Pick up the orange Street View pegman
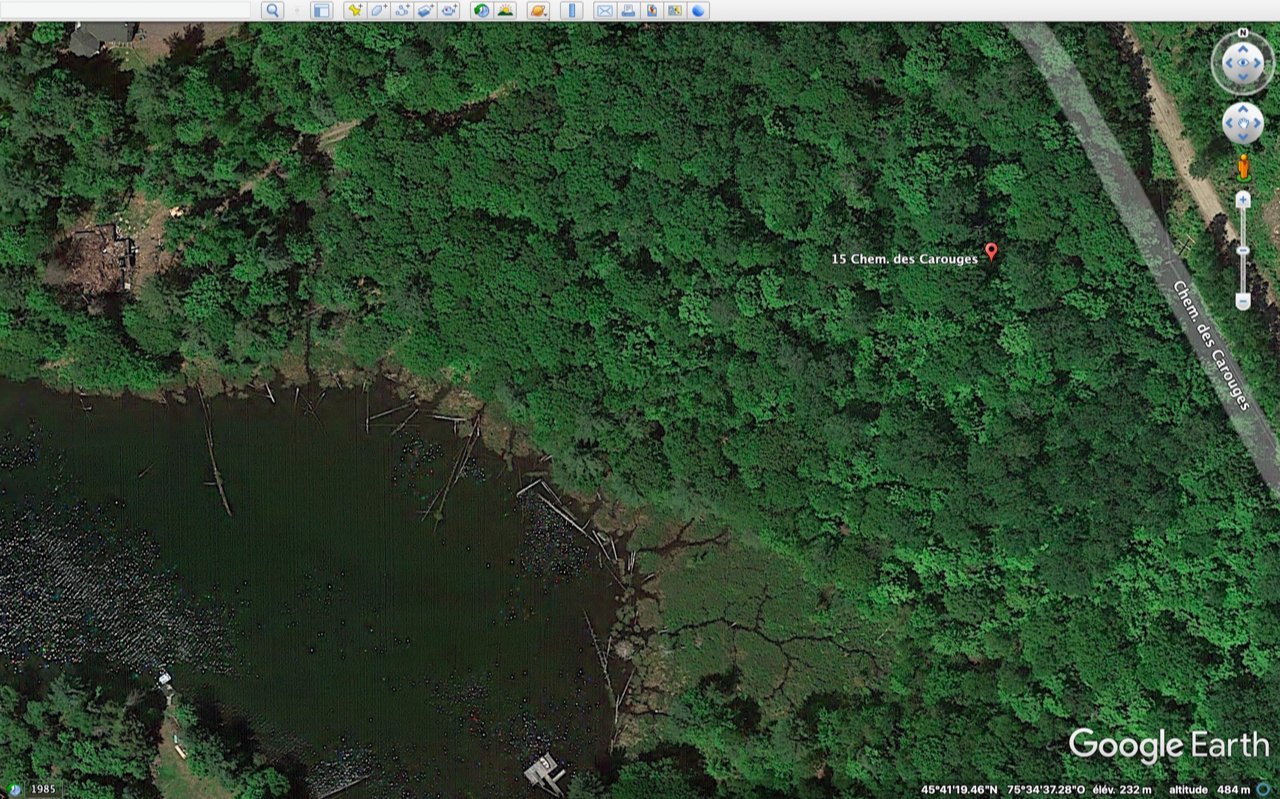Viewport: 1280px width, 799px height. [x=1243, y=166]
